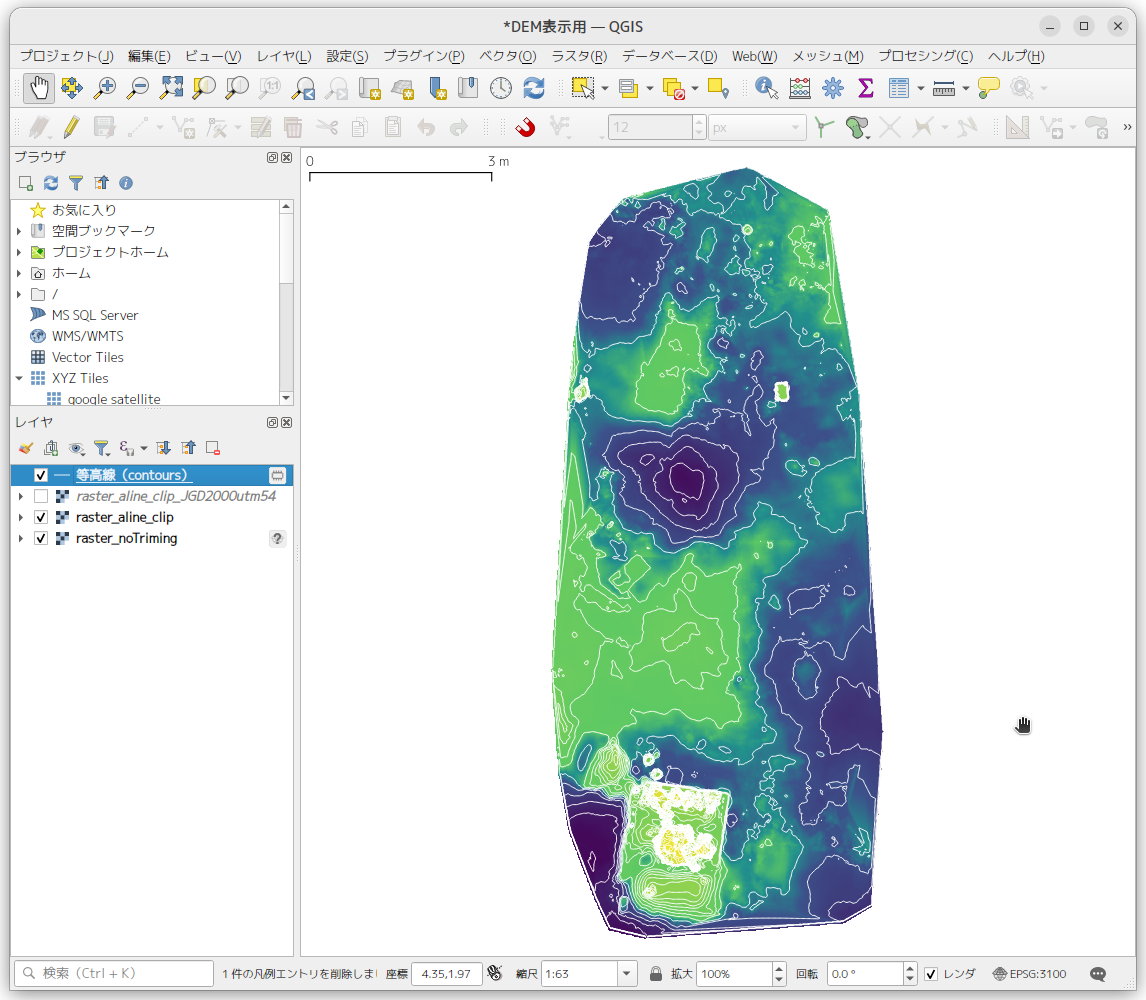Open the ラスタ menu
The height and width of the screenshot is (1000, 1146).
[x=576, y=56]
